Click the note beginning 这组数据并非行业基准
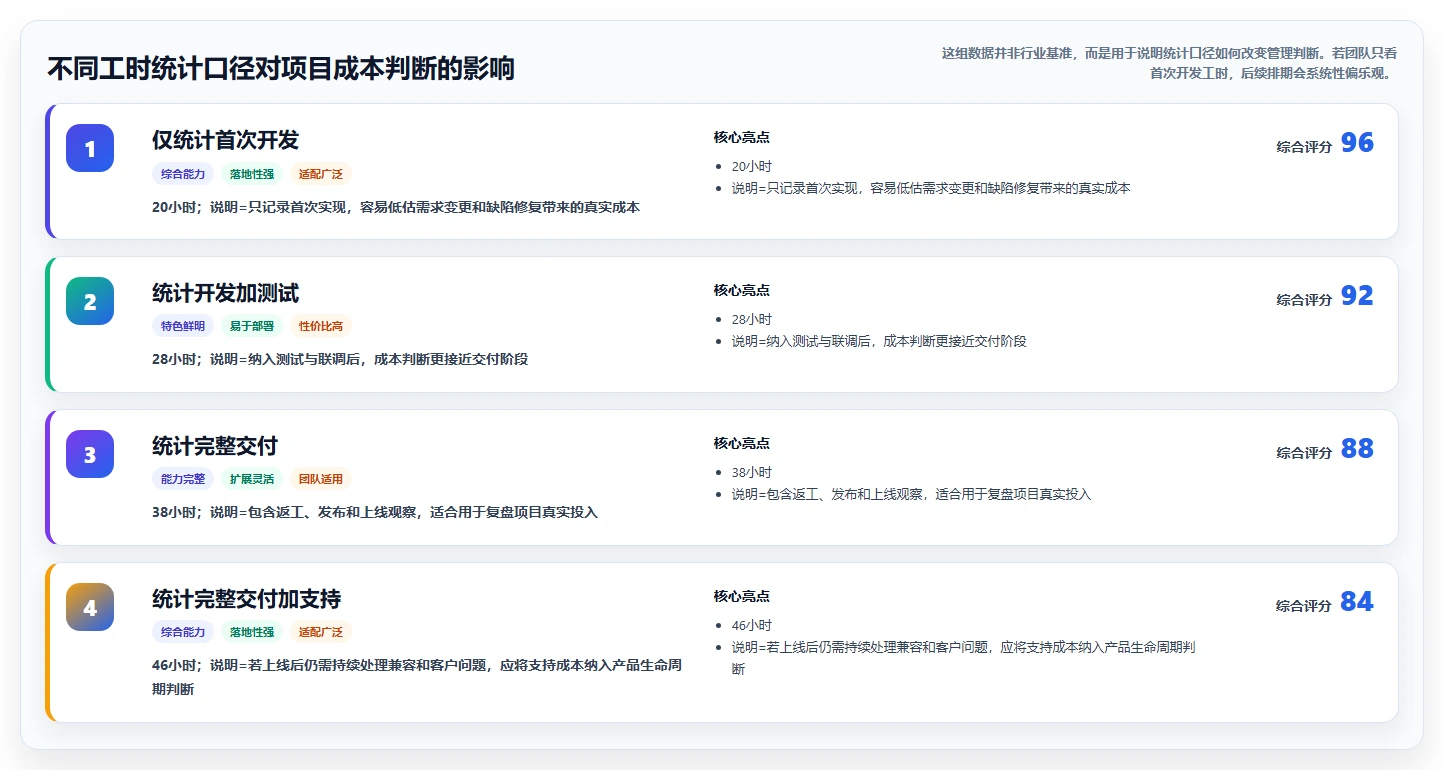1444x770 pixels. coord(1169,63)
